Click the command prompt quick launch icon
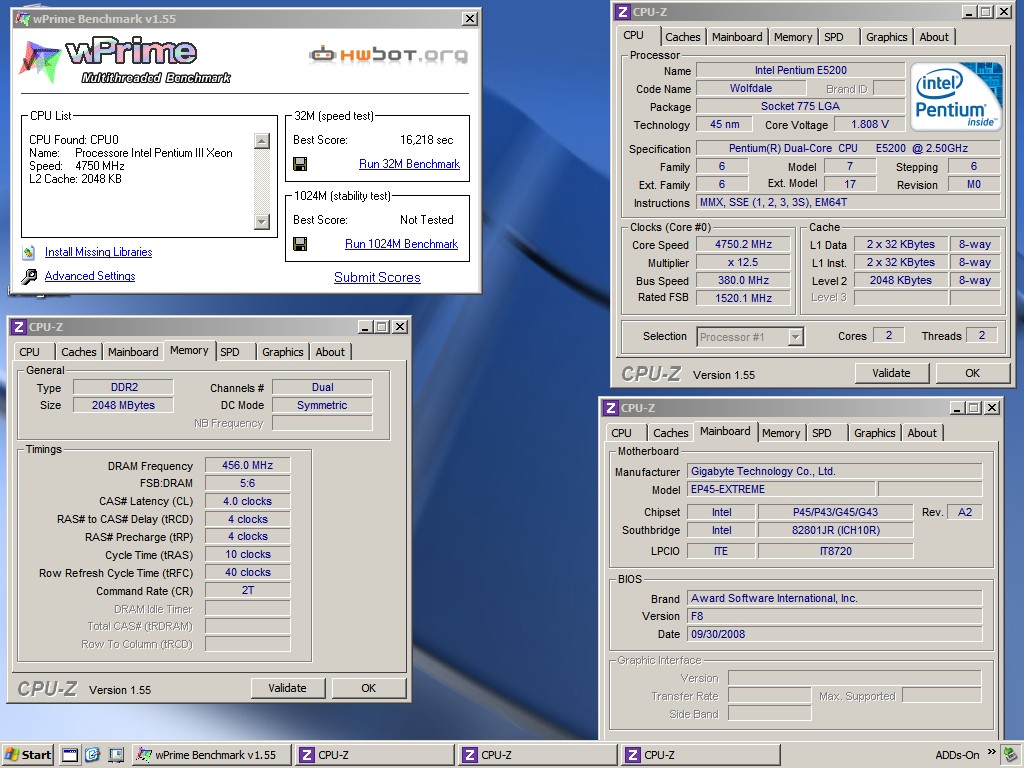This screenshot has width=1024, height=768. coord(70,756)
